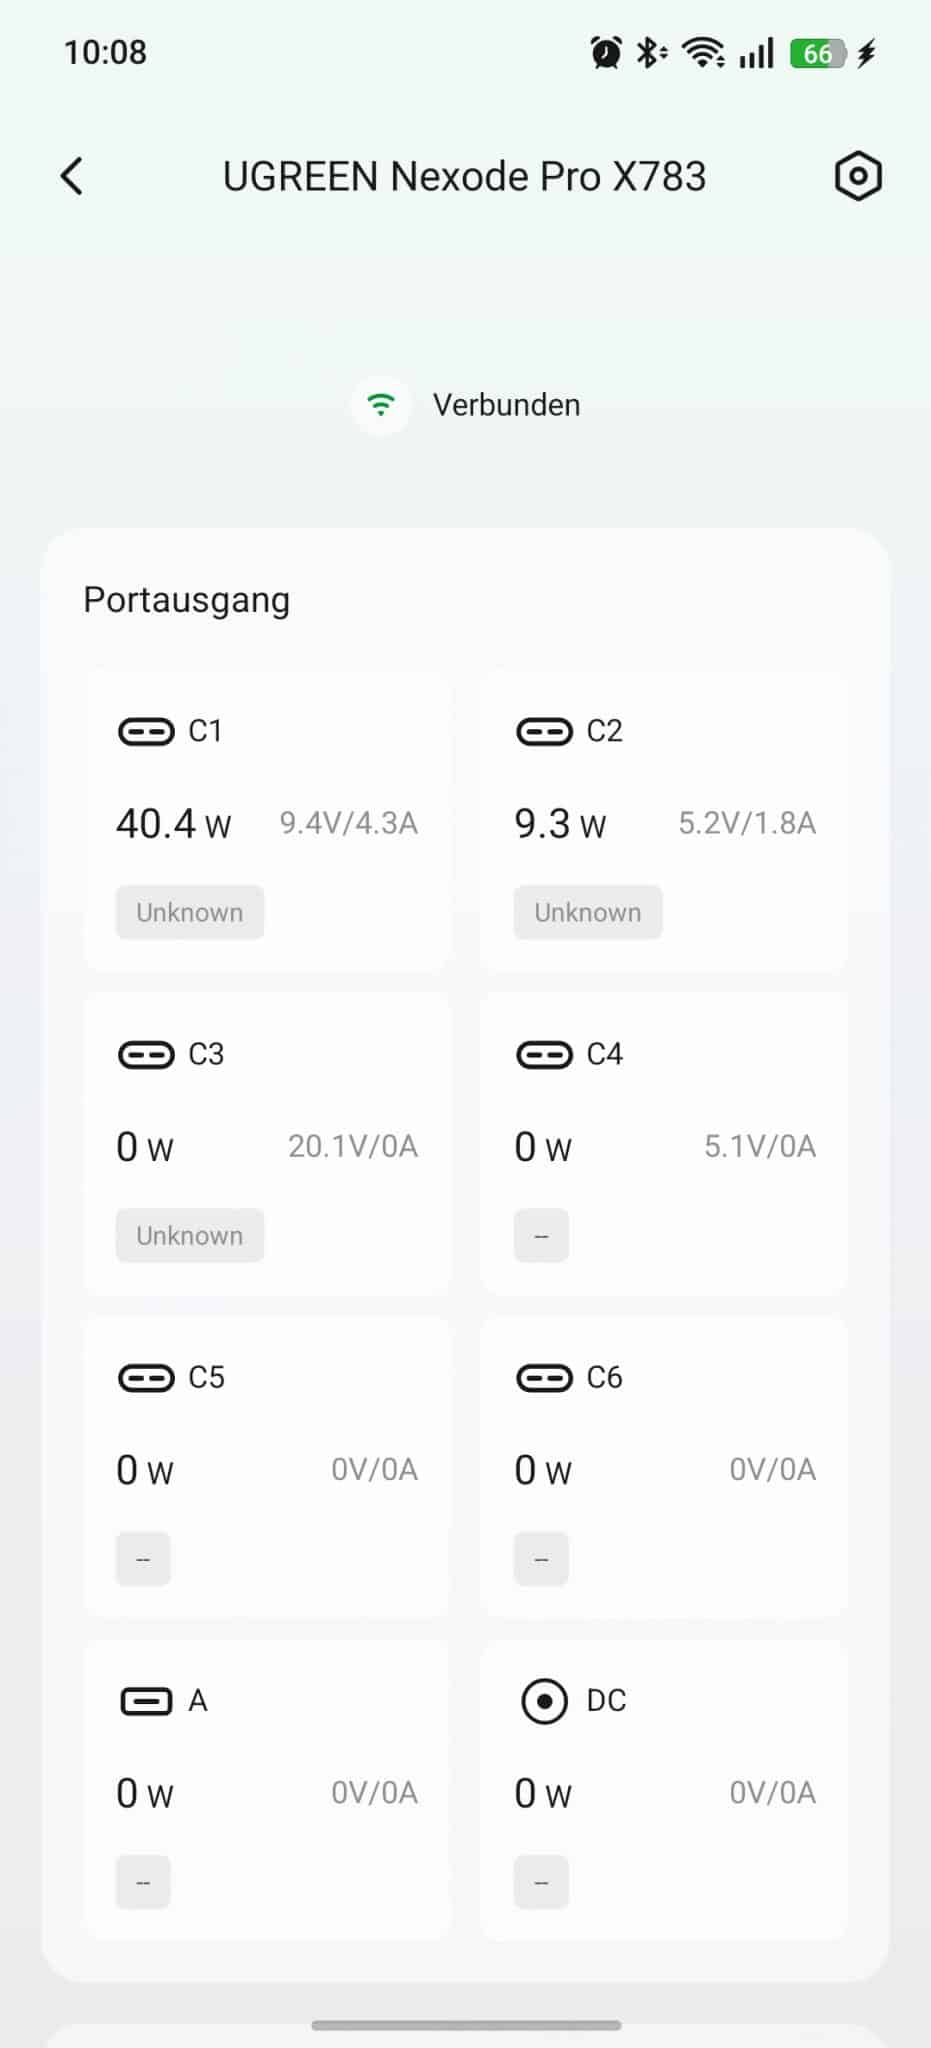Tap the green Wi-Fi connection icon
Viewport: 931px width, 2048px height.
point(381,405)
